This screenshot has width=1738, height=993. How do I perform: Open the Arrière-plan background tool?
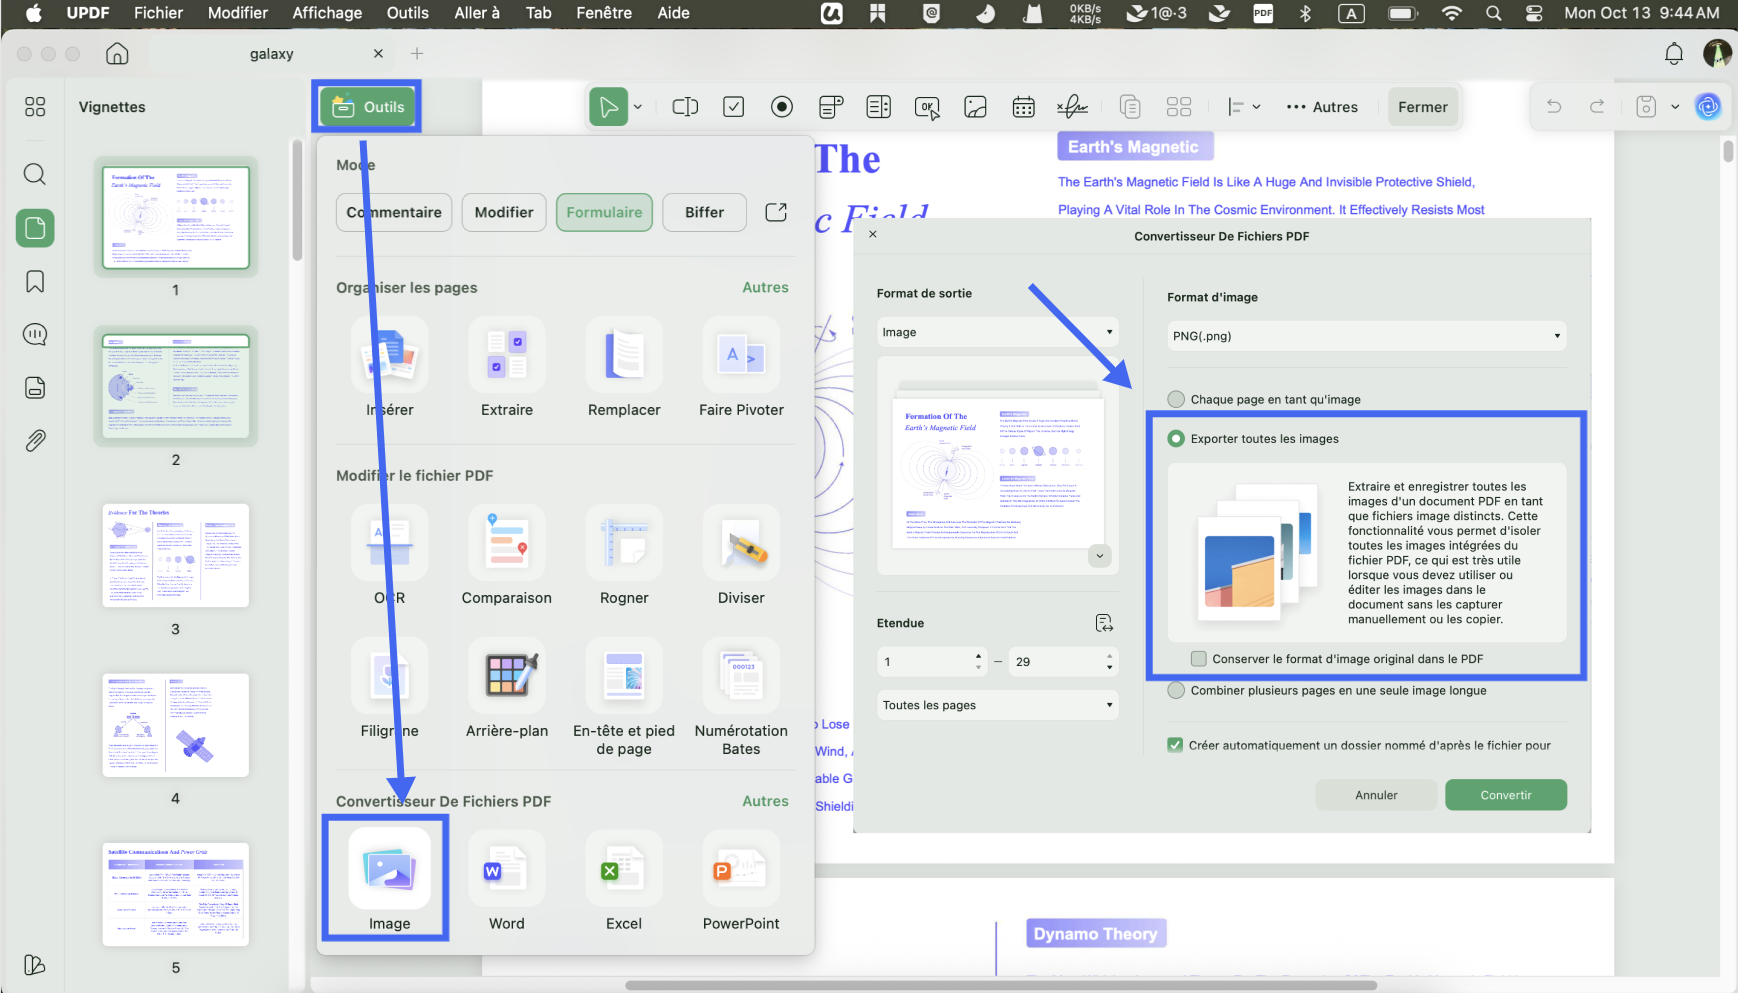pyautogui.click(x=507, y=689)
